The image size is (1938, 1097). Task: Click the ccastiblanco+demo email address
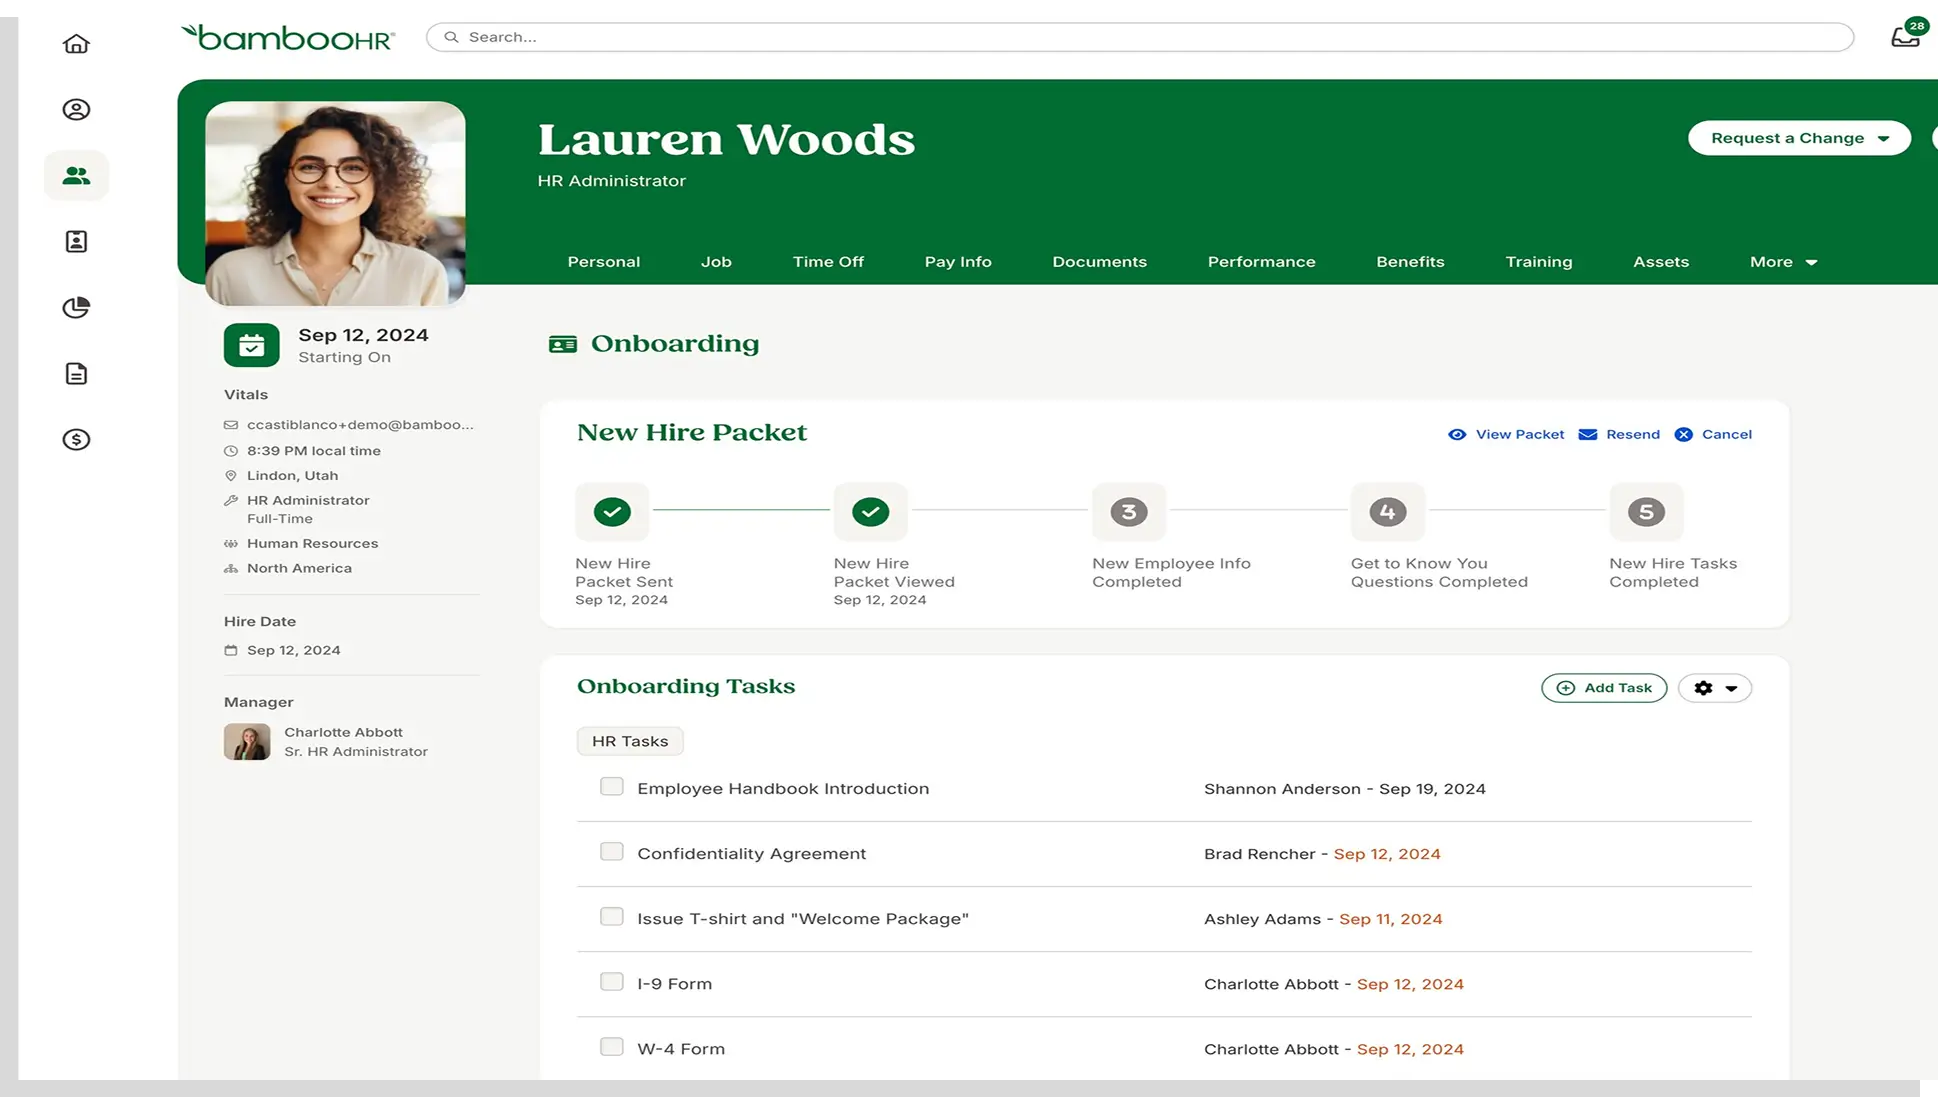pos(360,425)
